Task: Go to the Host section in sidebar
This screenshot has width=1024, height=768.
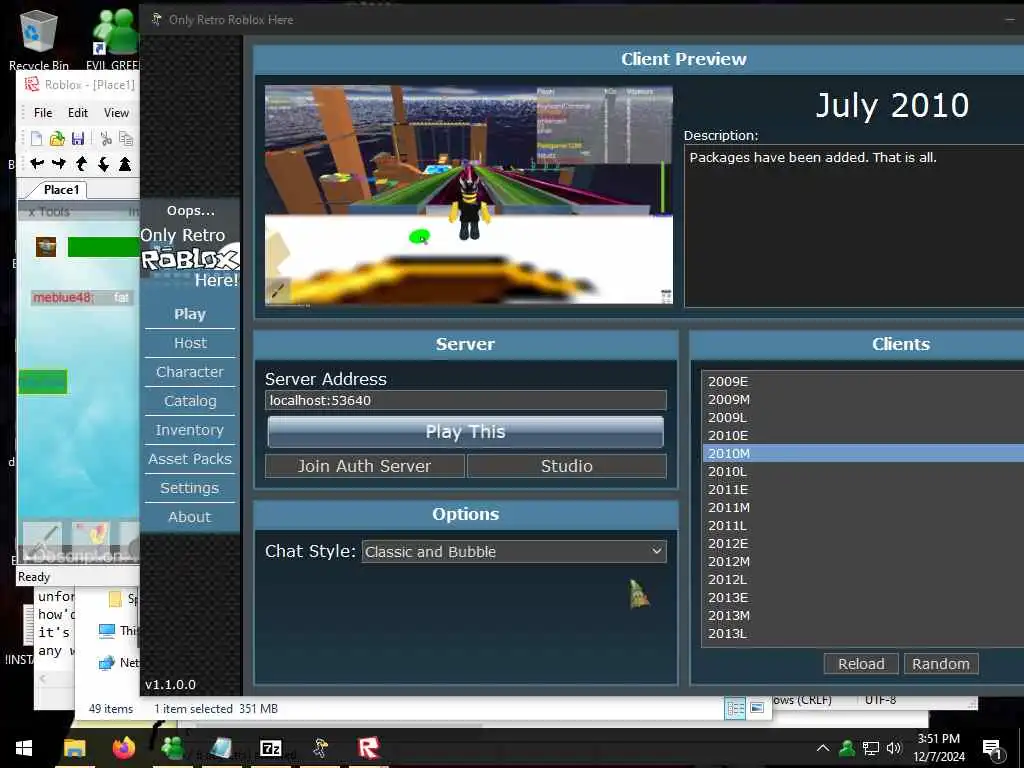Action: (189, 343)
